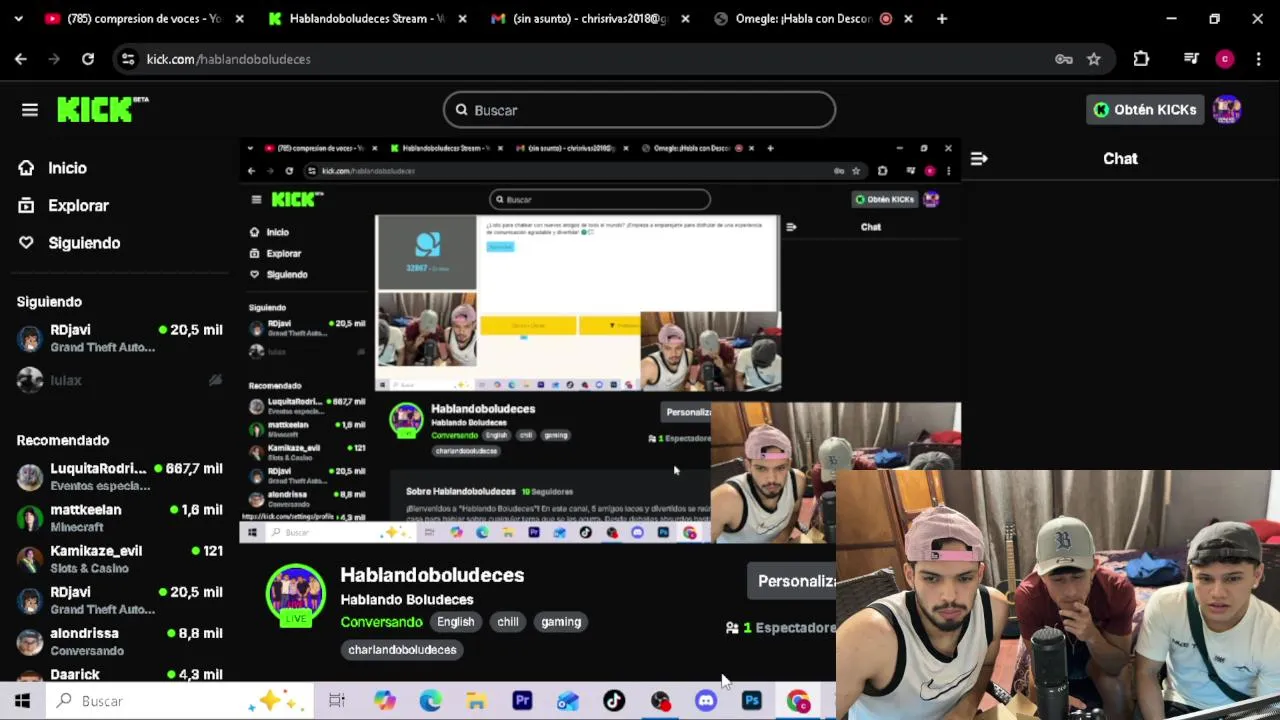Open the Outlook mail taskbar icon
The image size is (1280, 720).
coord(568,701)
